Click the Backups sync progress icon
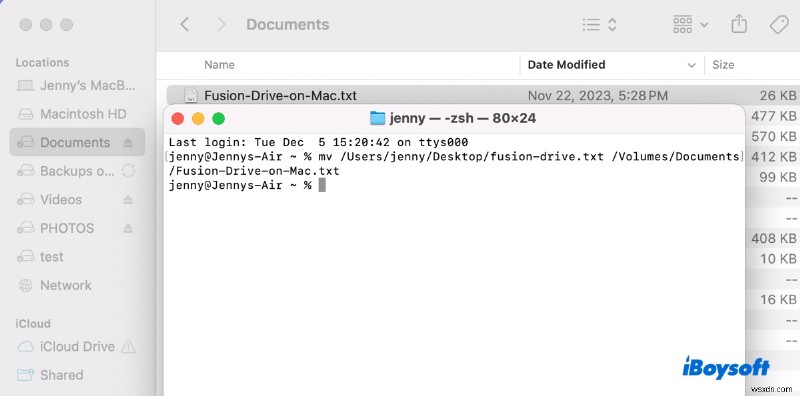 [x=129, y=170]
